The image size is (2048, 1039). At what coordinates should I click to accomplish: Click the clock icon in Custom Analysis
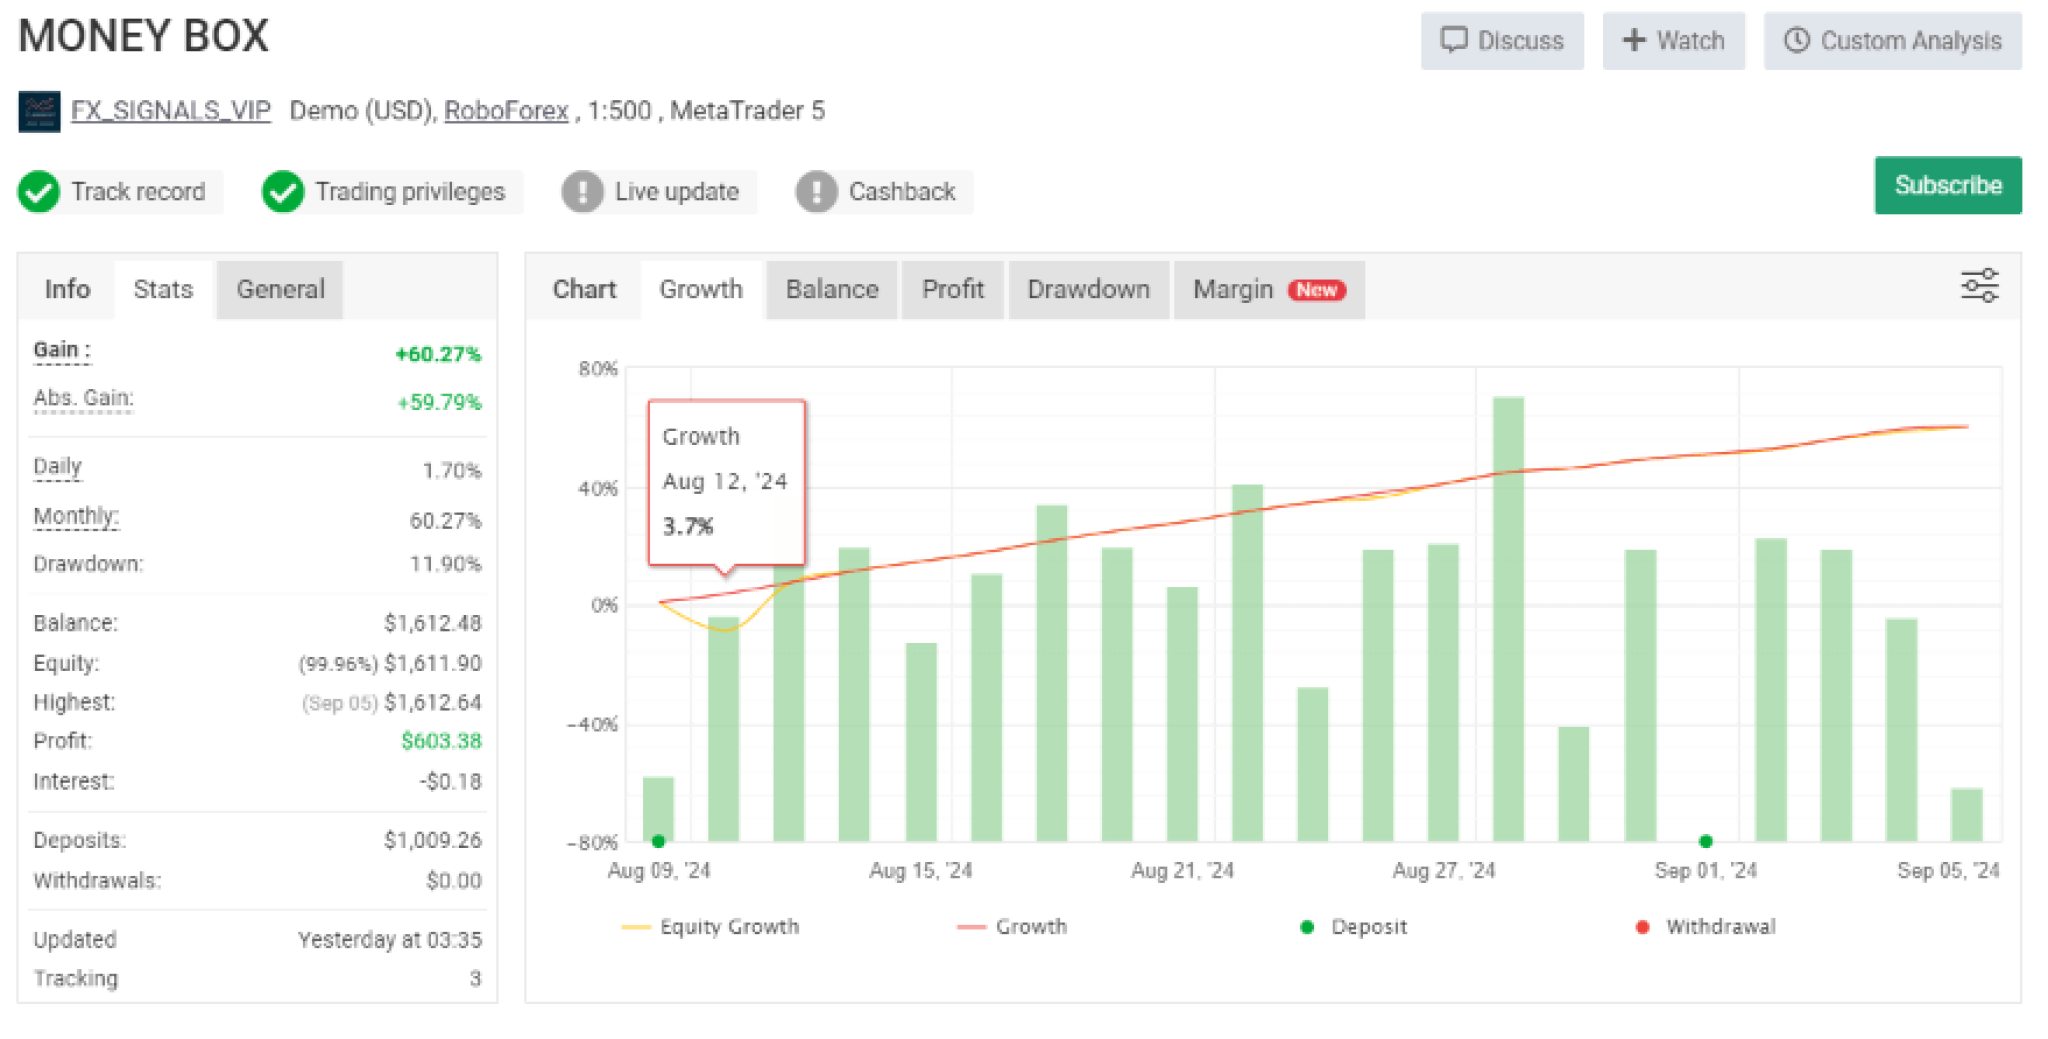click(1797, 40)
